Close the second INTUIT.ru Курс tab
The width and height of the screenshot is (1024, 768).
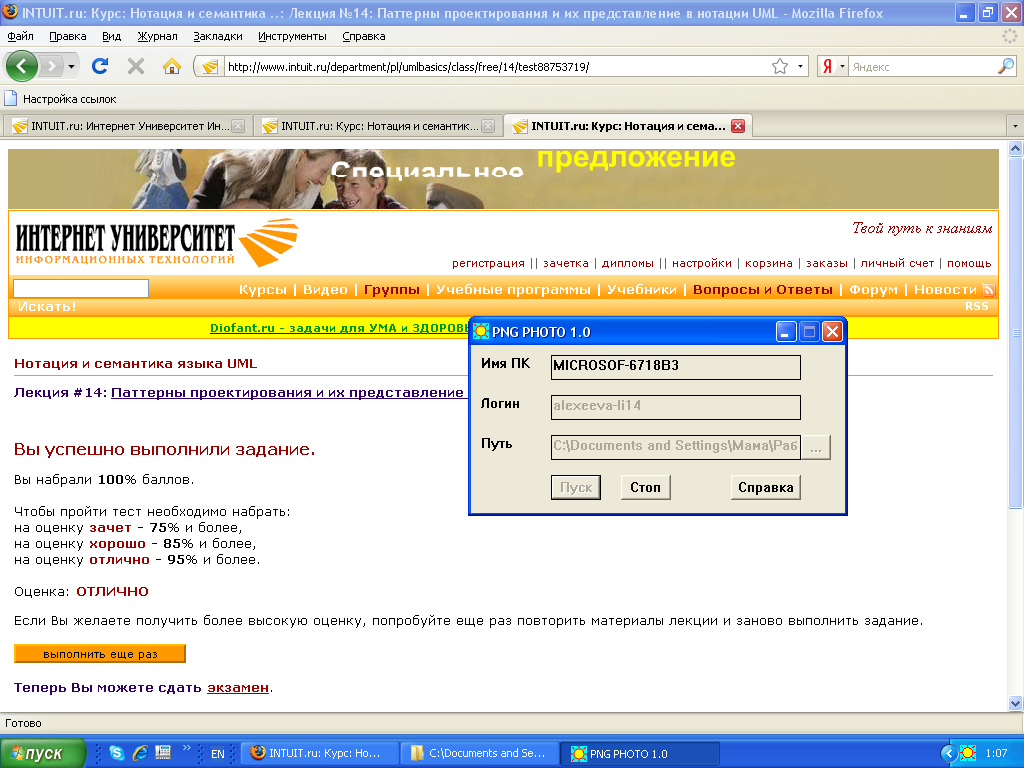point(488,126)
